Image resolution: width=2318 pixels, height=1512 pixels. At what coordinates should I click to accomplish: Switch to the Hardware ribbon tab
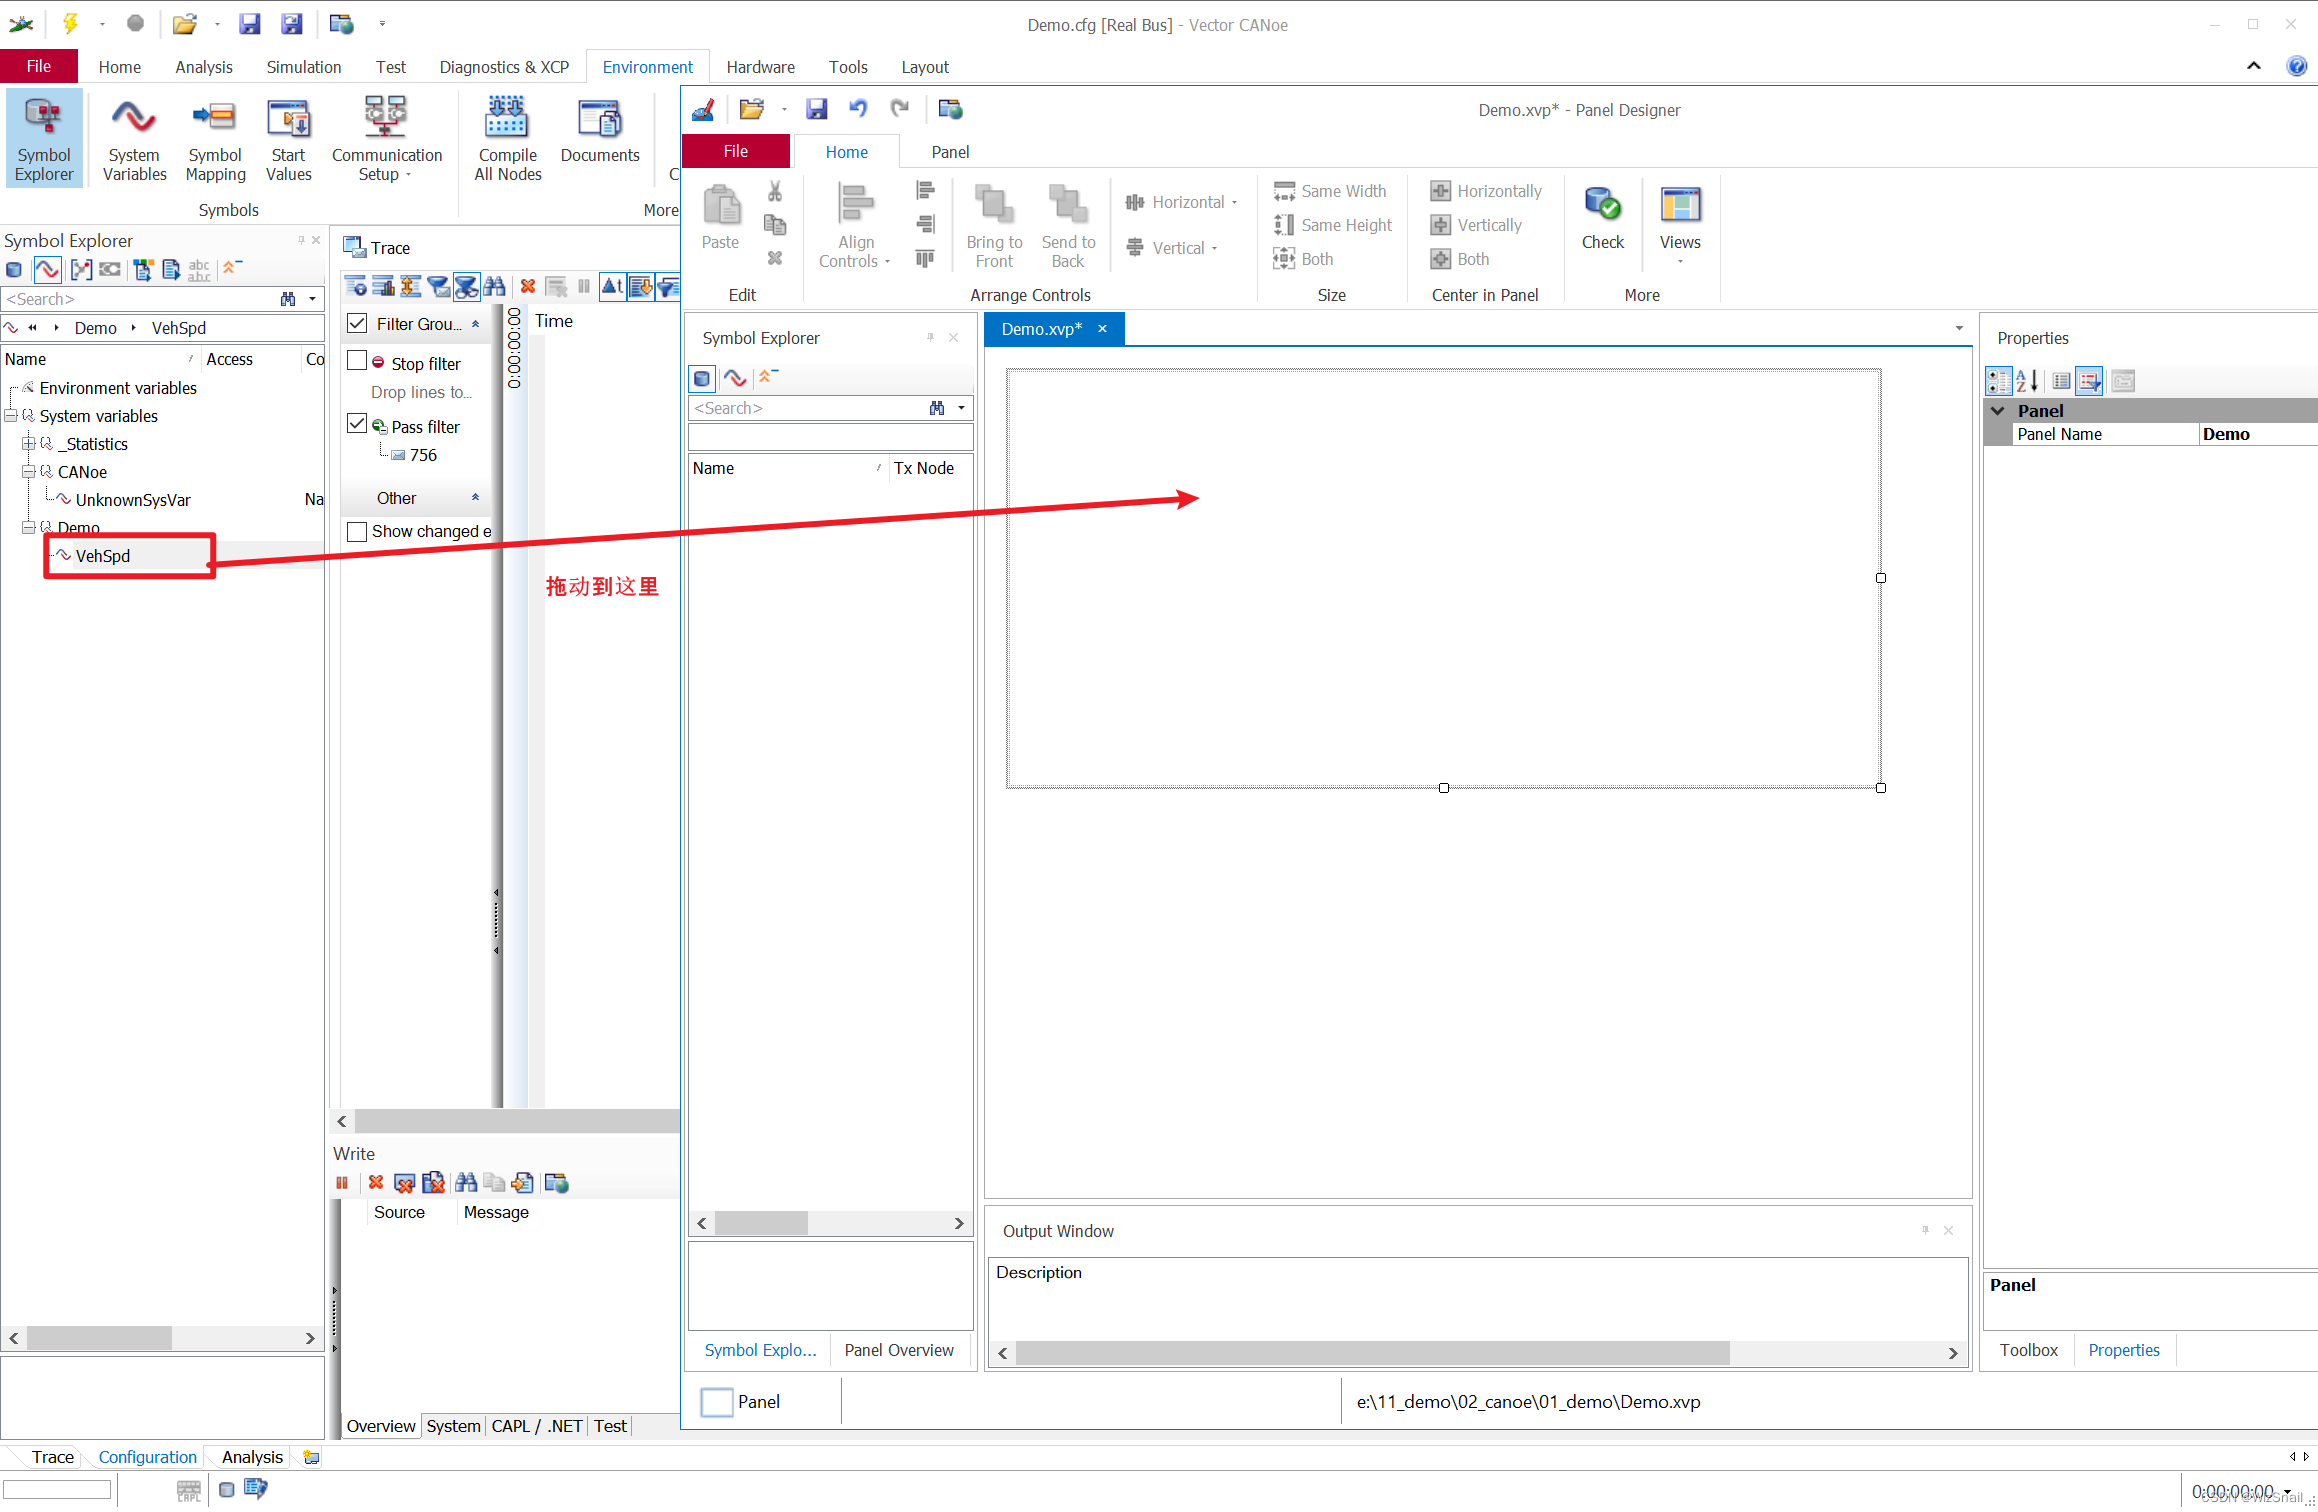(x=760, y=67)
